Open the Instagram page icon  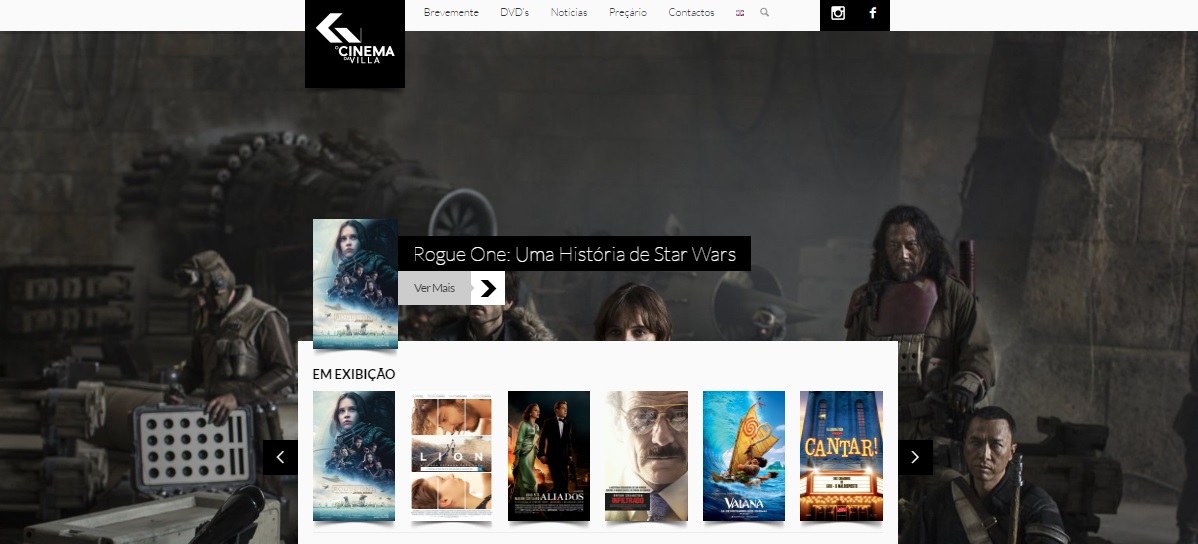837,13
